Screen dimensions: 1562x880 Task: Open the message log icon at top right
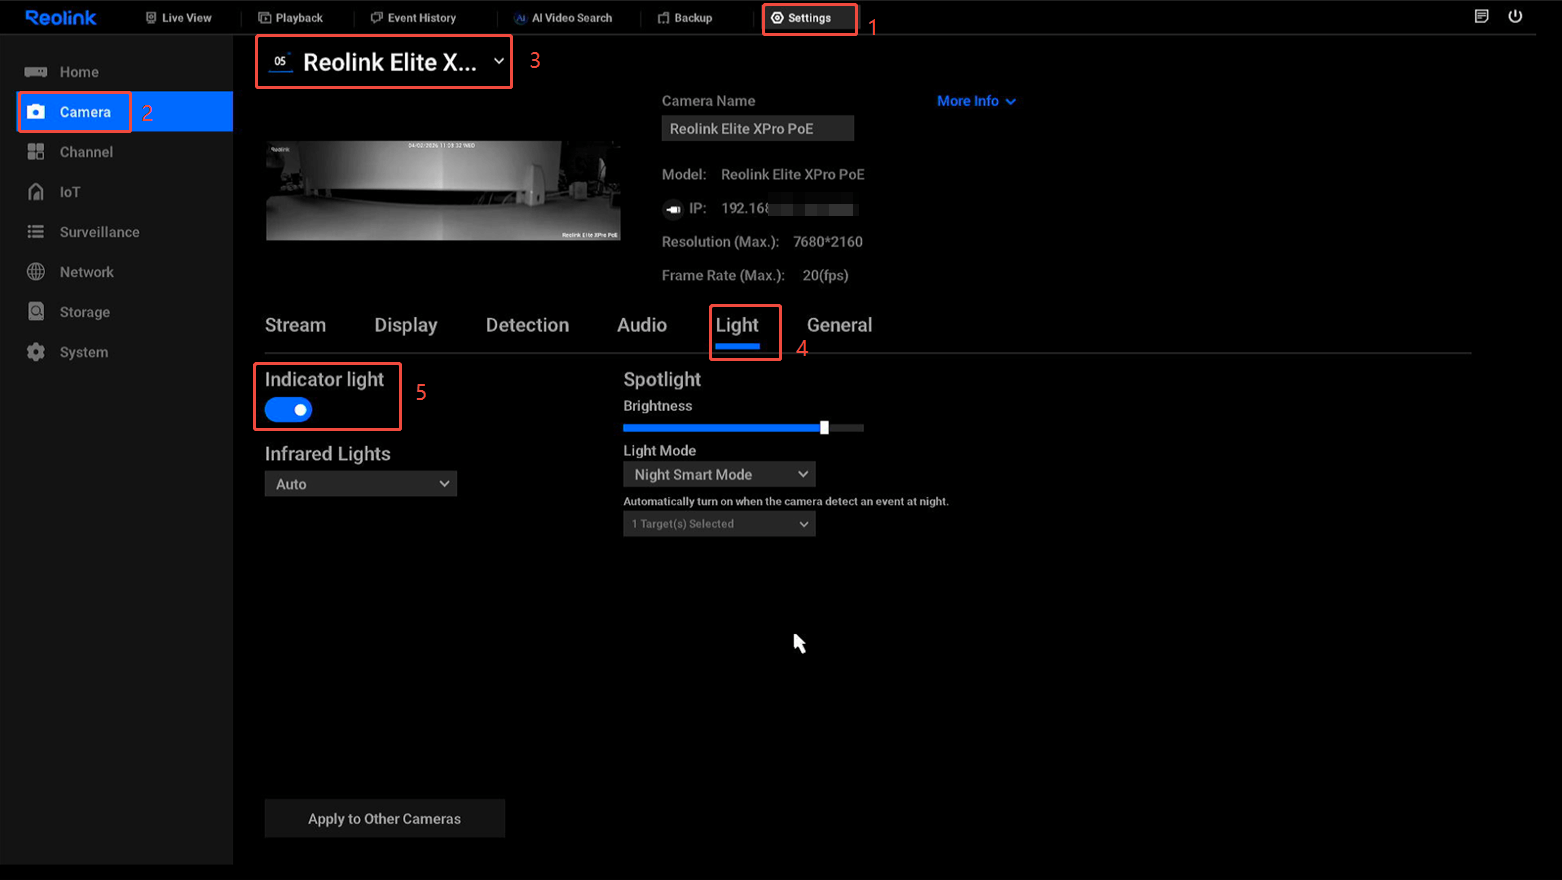tap(1481, 16)
